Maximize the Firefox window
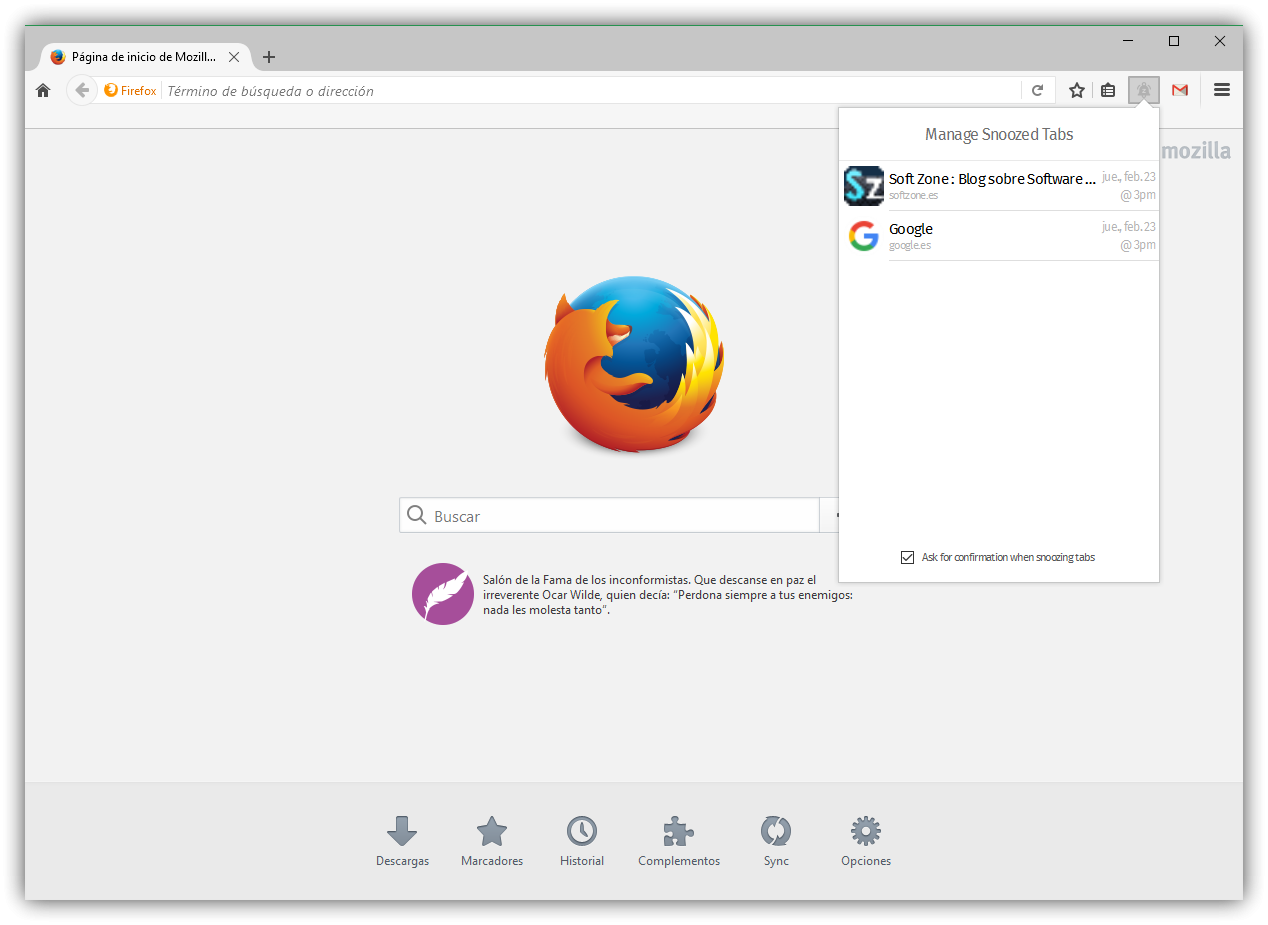The image size is (1268, 925). point(1174,41)
